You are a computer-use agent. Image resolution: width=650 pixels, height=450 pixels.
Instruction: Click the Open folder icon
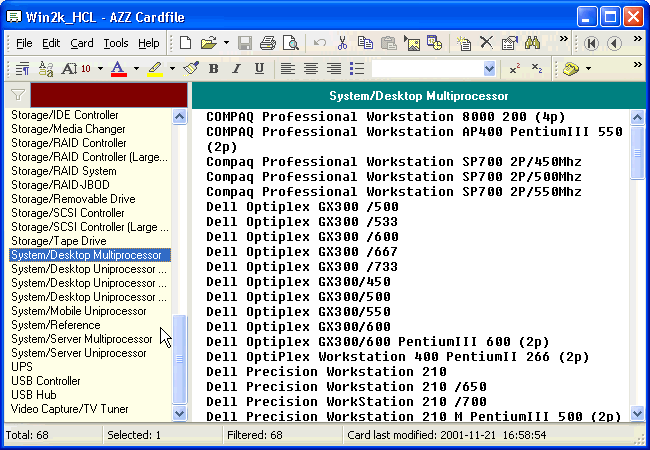[x=209, y=43]
